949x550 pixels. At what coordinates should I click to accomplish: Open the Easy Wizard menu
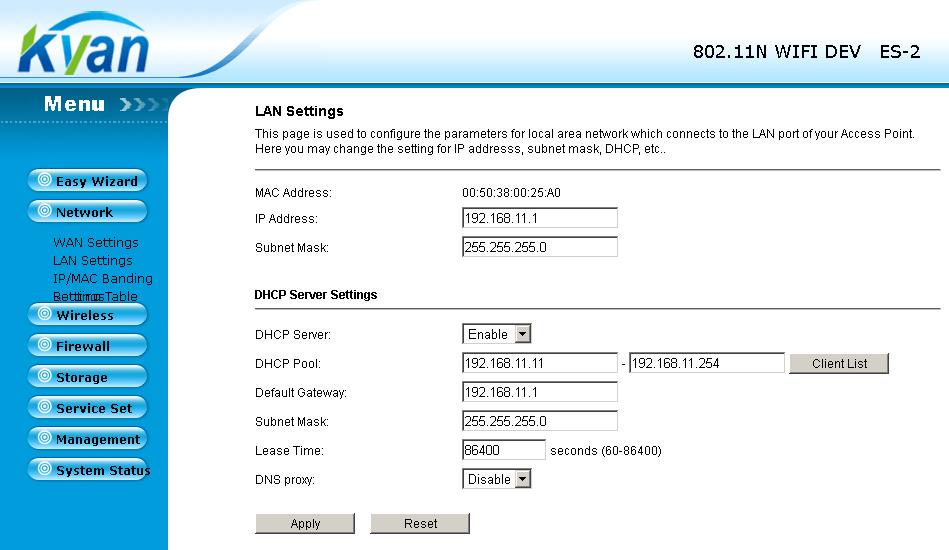(x=87, y=180)
